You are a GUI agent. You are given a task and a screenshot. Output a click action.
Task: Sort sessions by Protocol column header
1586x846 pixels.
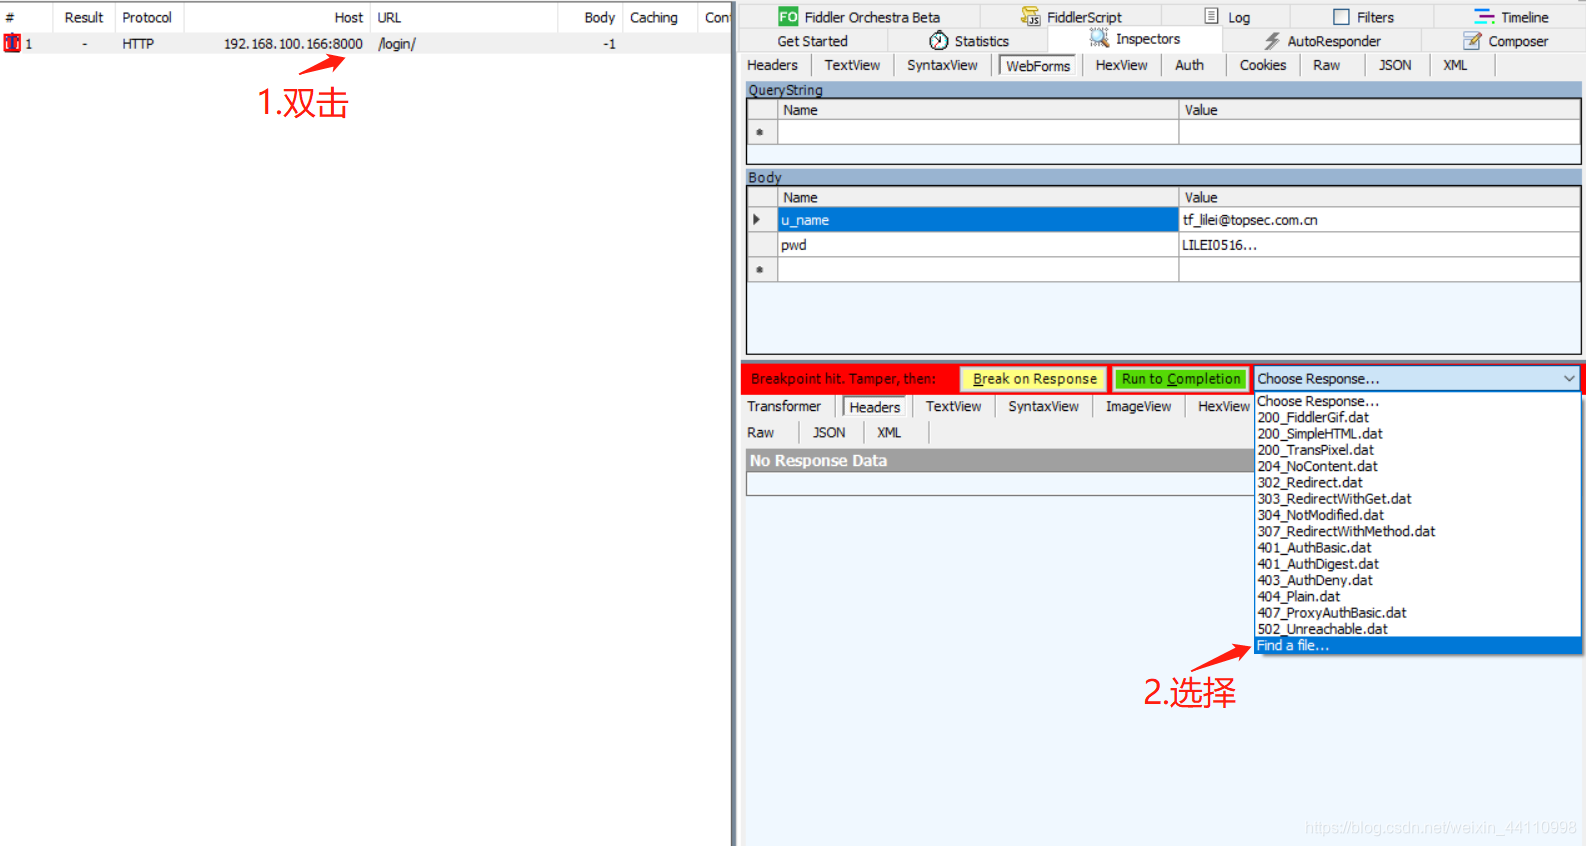point(147,17)
